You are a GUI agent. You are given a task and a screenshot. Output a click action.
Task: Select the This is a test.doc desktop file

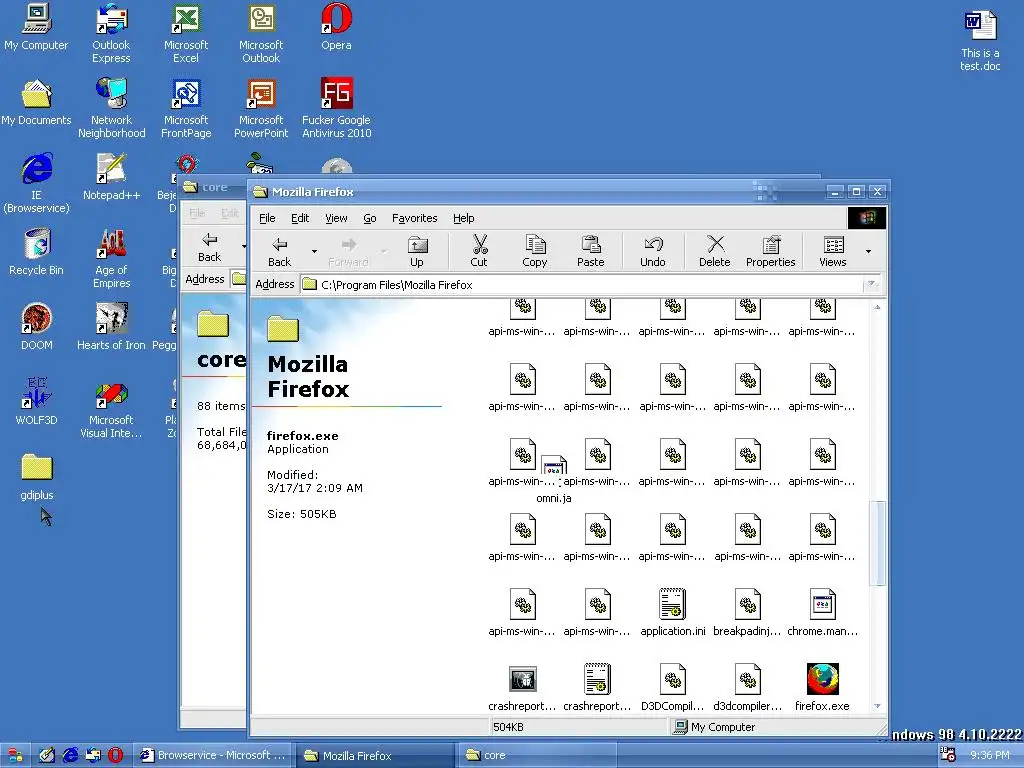click(980, 40)
